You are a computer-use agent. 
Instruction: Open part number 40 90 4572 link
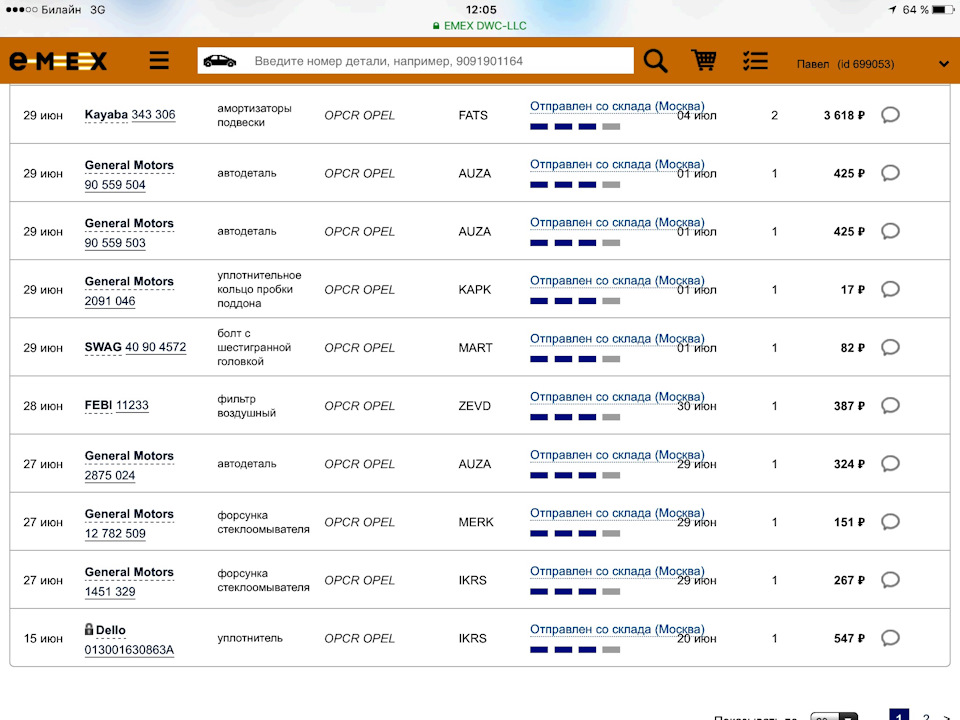pyautogui.click(x=156, y=347)
